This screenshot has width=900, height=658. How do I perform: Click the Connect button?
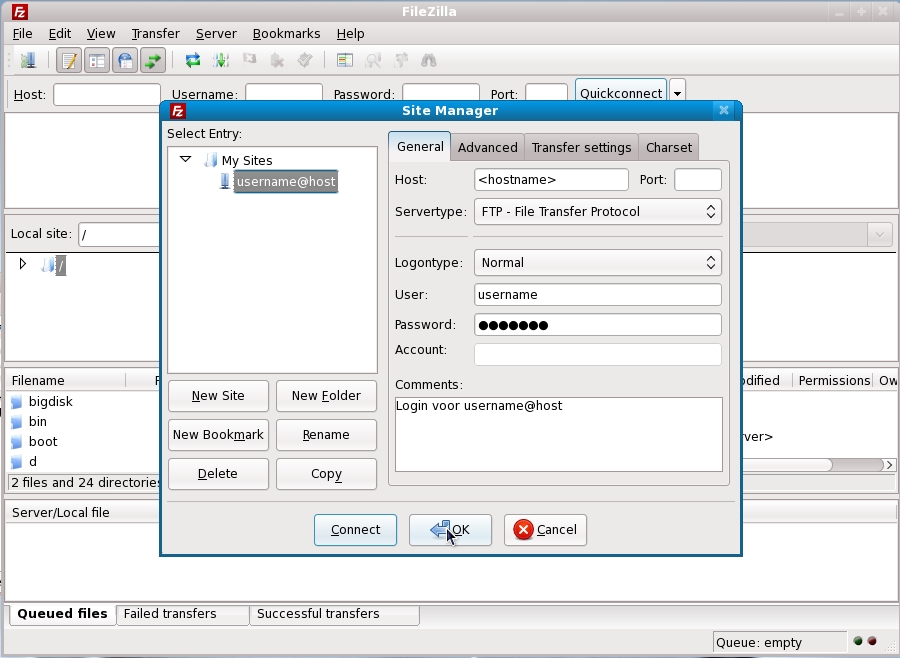coord(355,530)
